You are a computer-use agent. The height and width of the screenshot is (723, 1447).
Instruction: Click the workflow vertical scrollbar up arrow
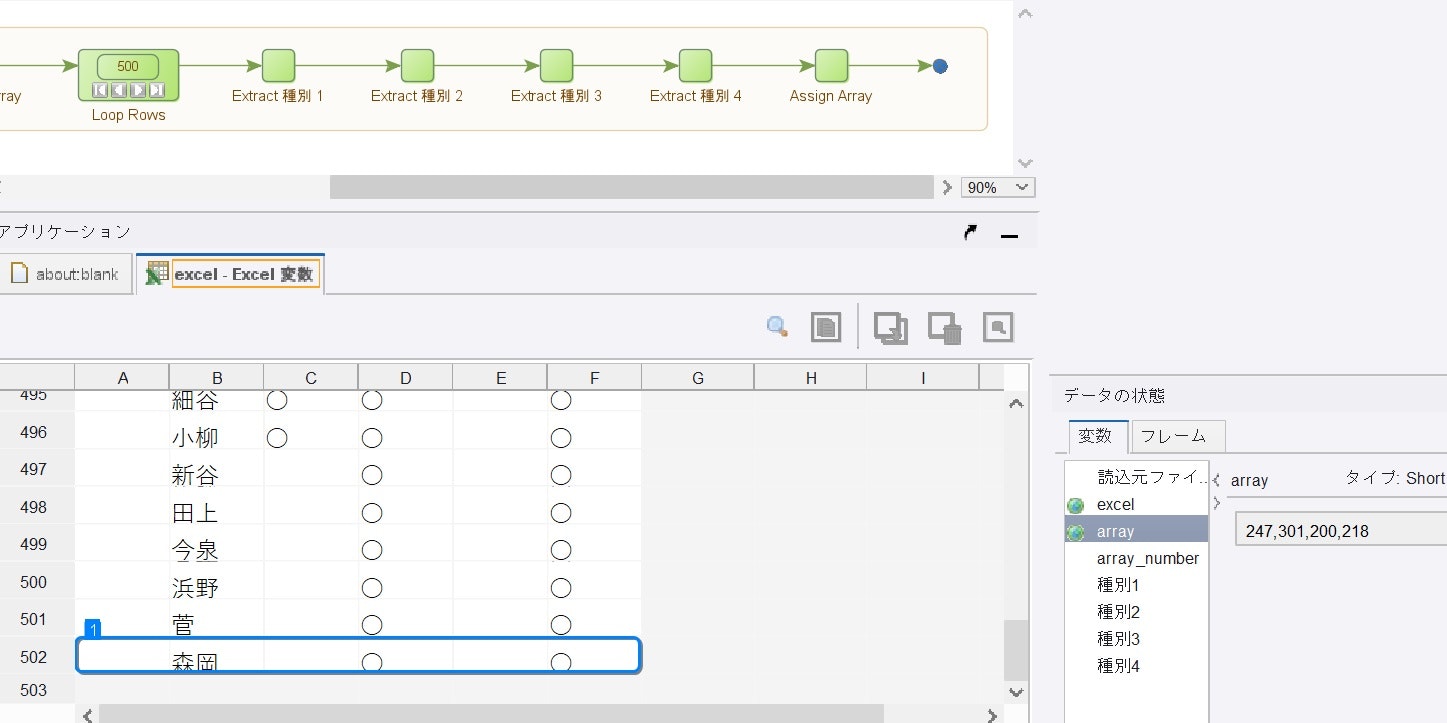[x=1024, y=14]
